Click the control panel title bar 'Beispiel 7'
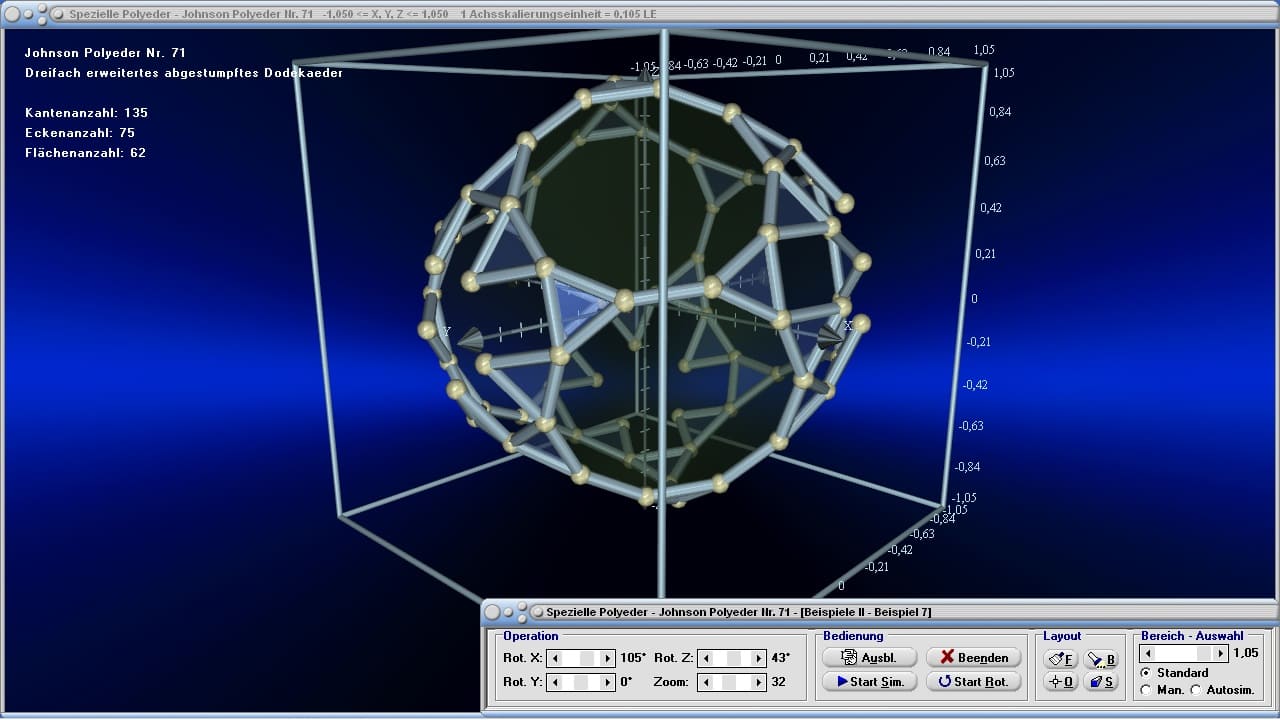 click(x=739, y=612)
